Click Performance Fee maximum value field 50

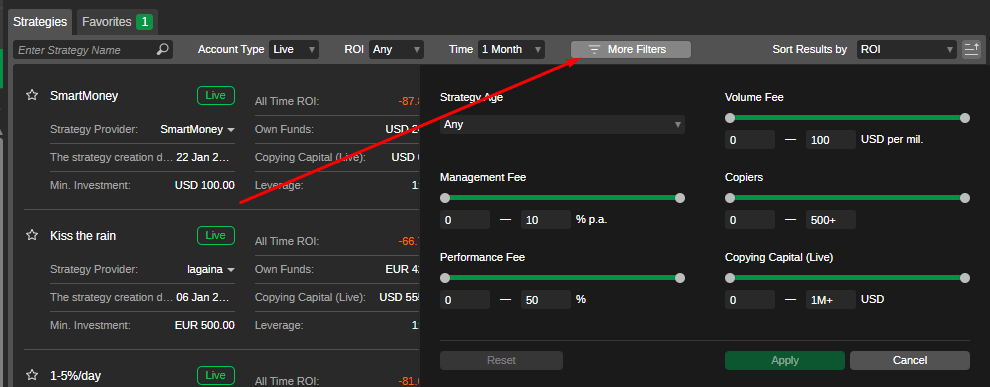pyautogui.click(x=546, y=300)
